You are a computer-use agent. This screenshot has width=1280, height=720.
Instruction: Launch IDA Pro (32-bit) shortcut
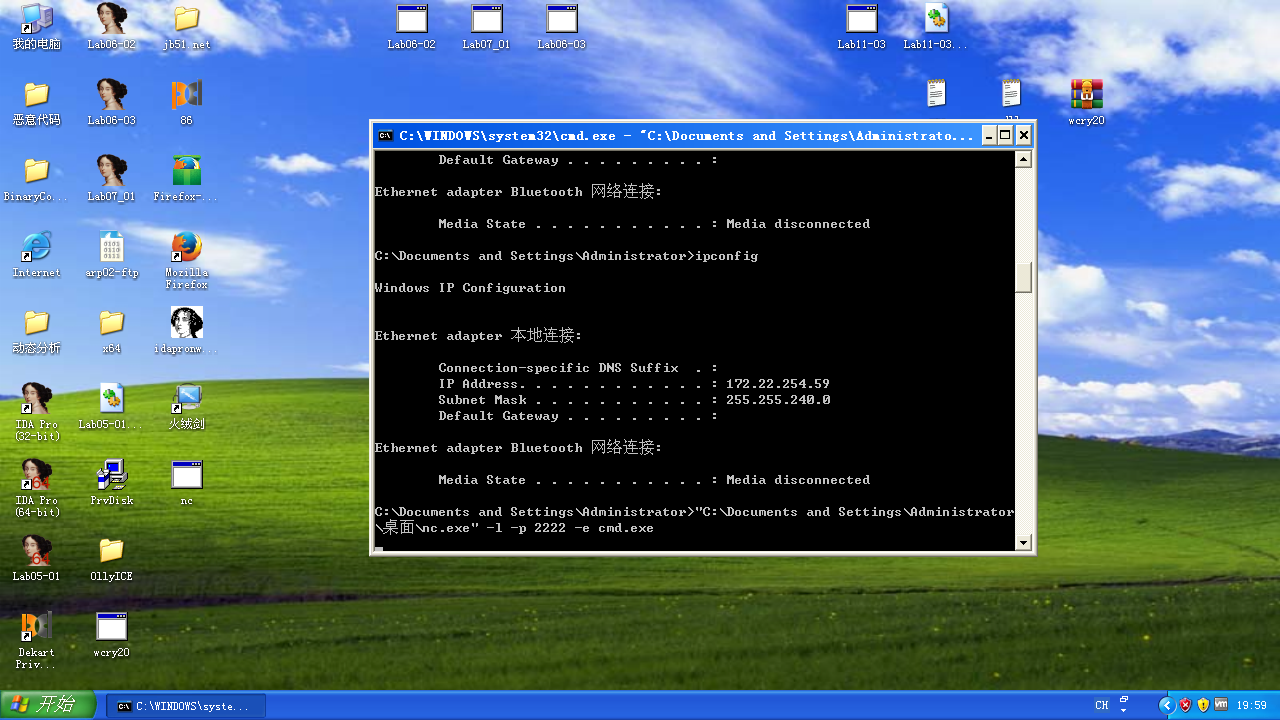(36, 412)
